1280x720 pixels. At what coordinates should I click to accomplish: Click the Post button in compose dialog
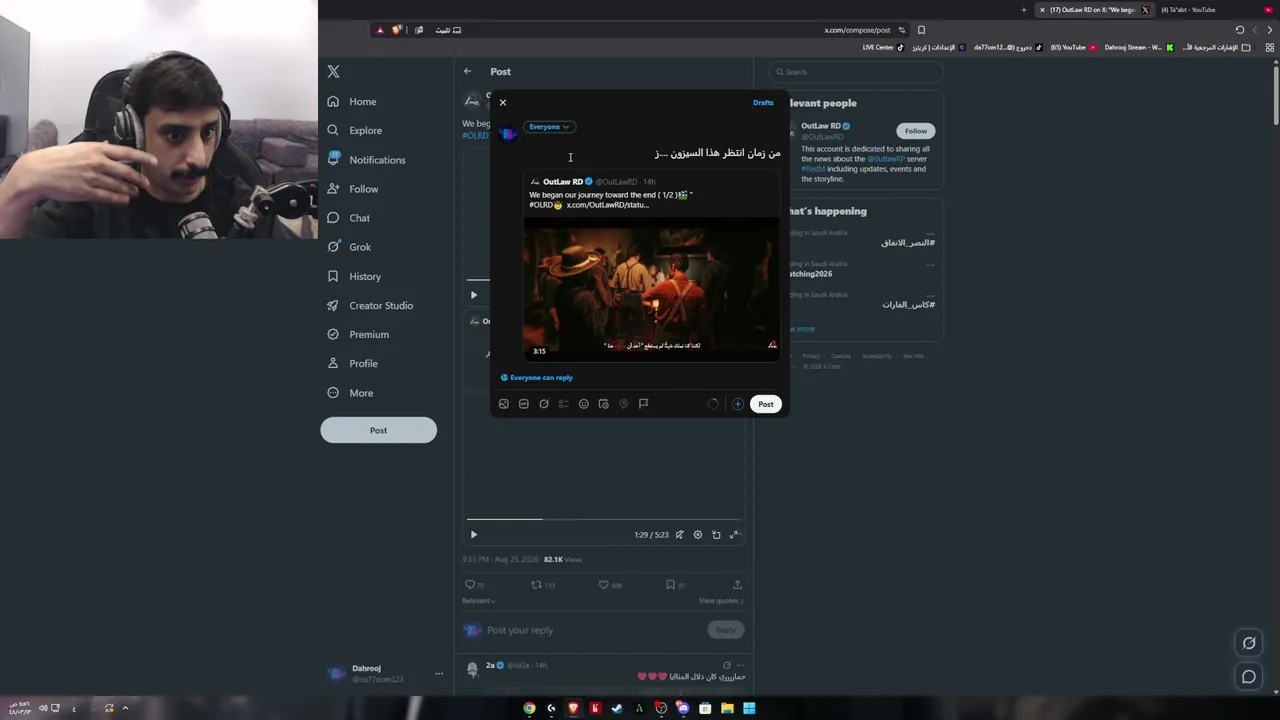pos(765,404)
